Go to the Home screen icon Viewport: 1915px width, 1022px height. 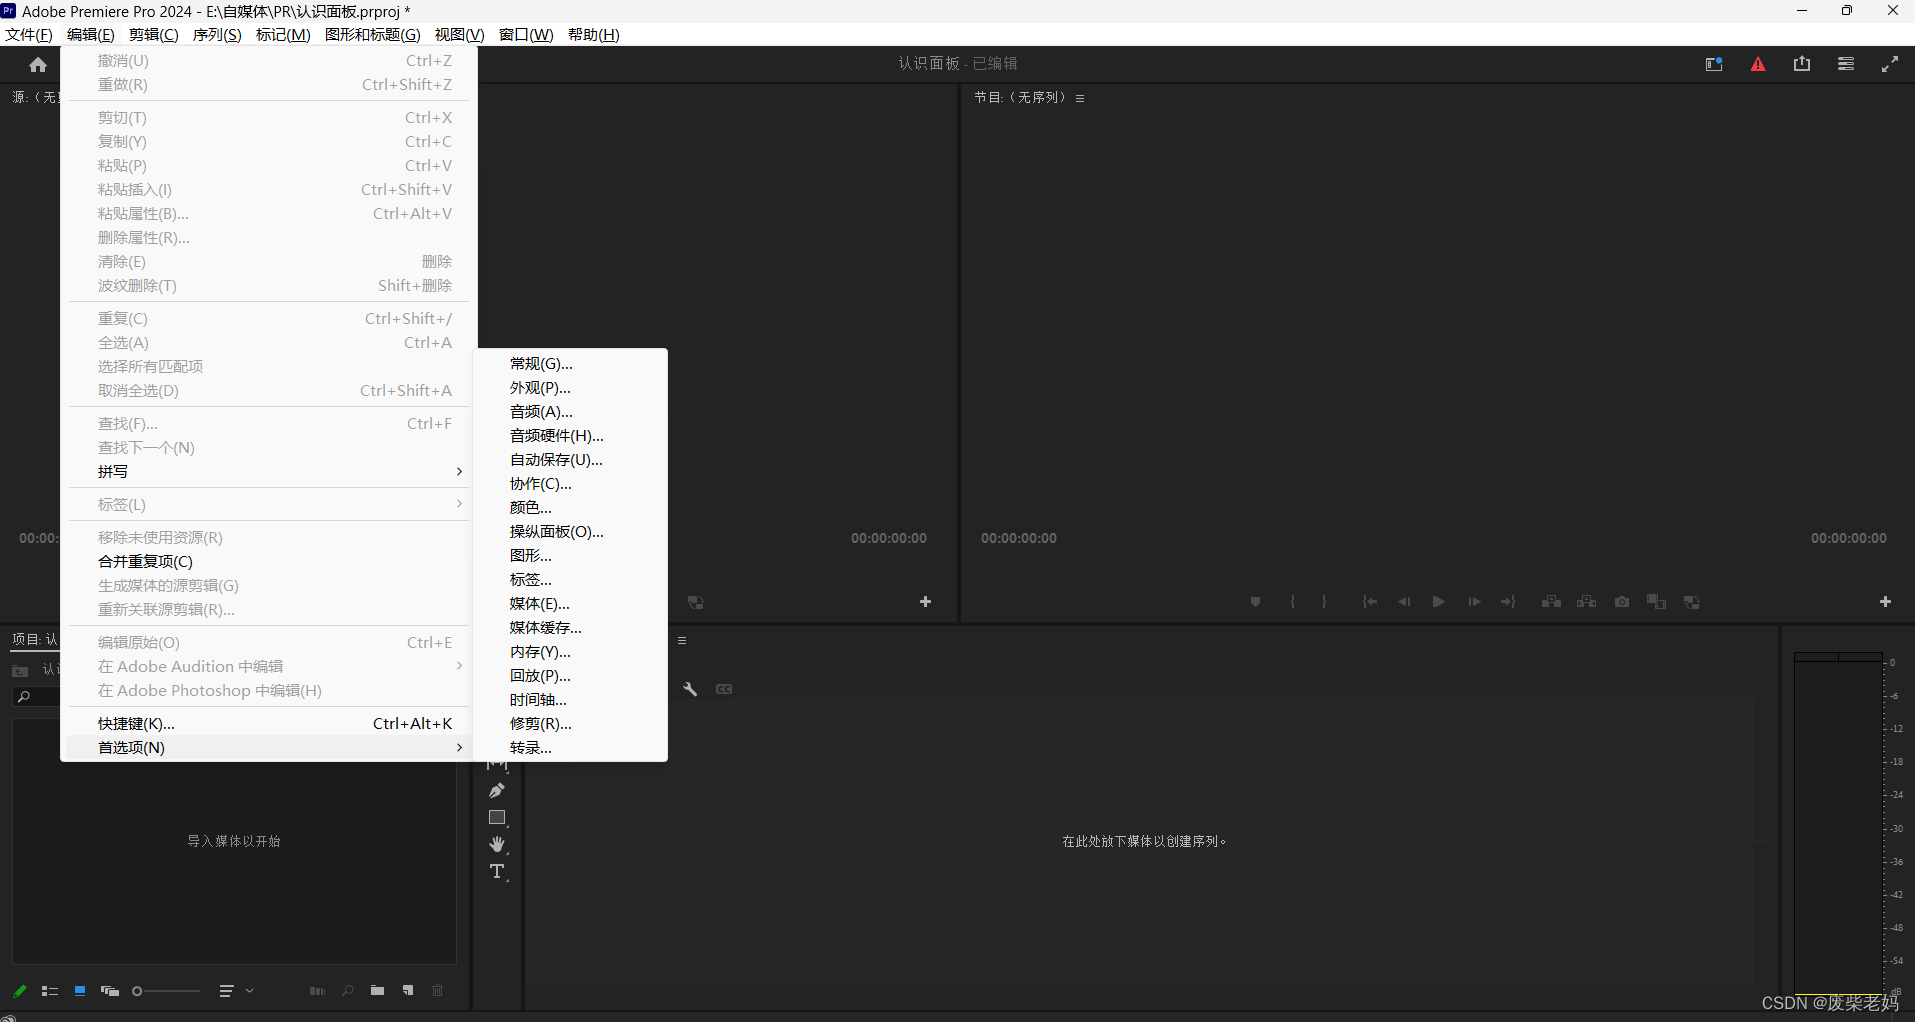(x=38, y=65)
